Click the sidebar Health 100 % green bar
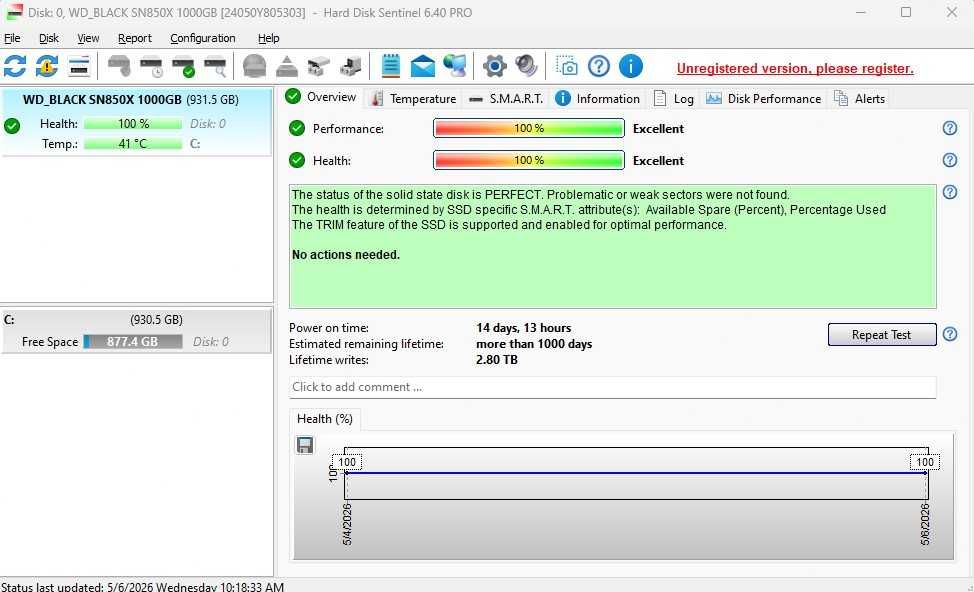The height and width of the screenshot is (592, 974). click(133, 124)
